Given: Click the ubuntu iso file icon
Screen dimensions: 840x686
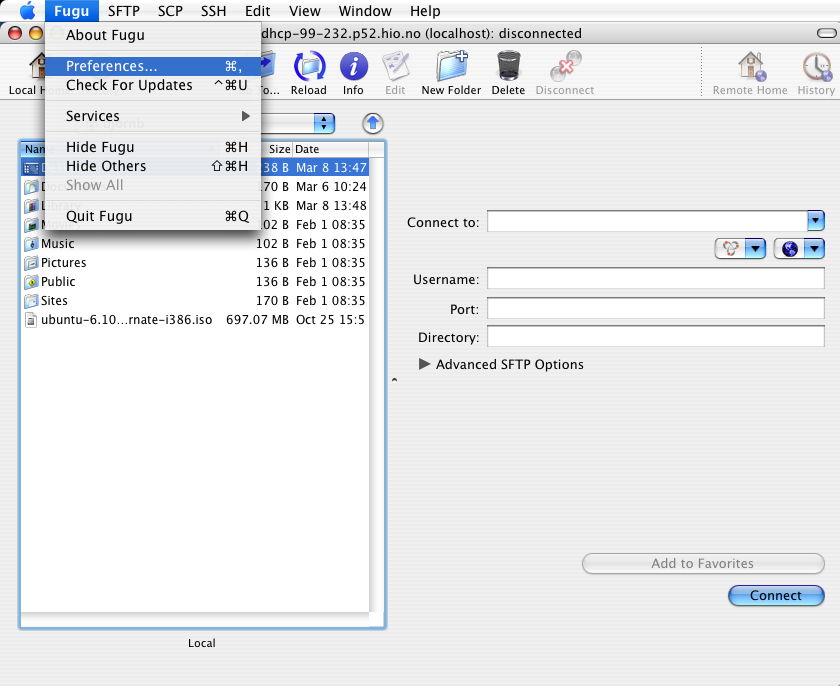Looking at the screenshot, I should point(31,320).
